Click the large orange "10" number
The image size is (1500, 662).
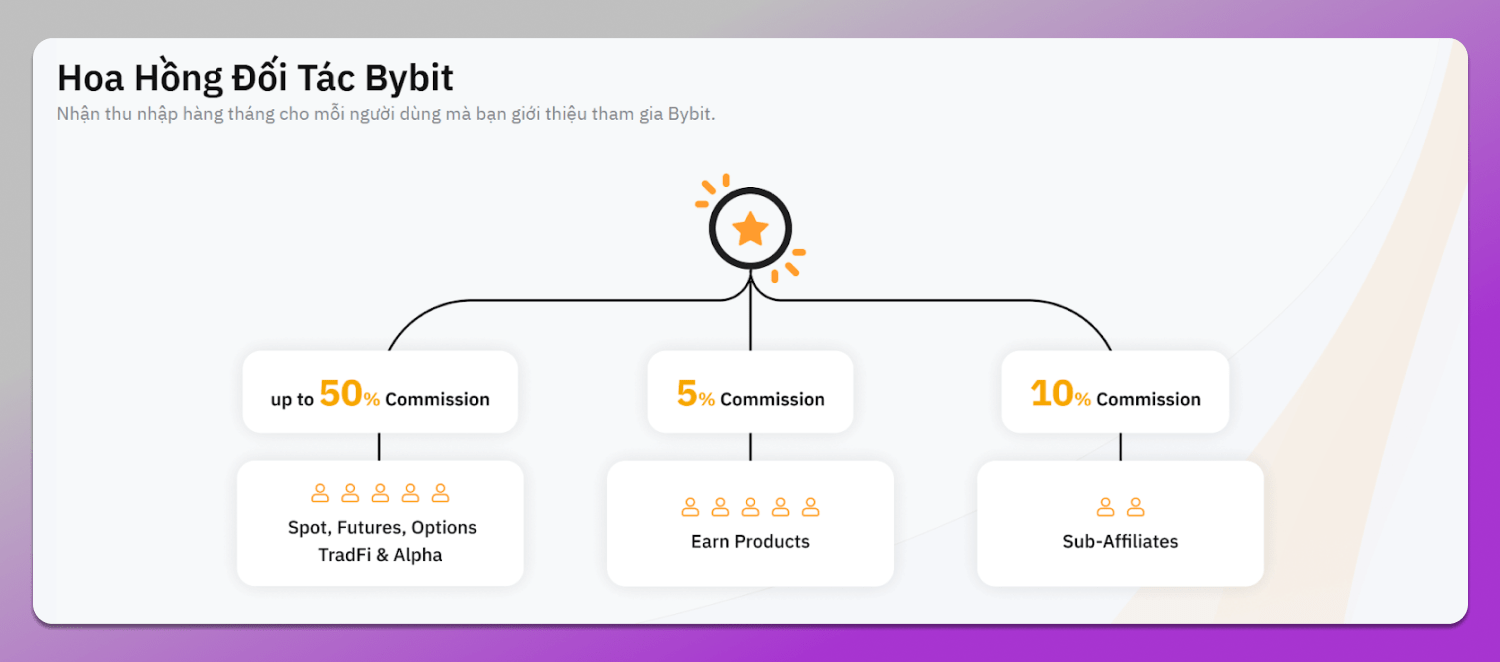(1051, 394)
